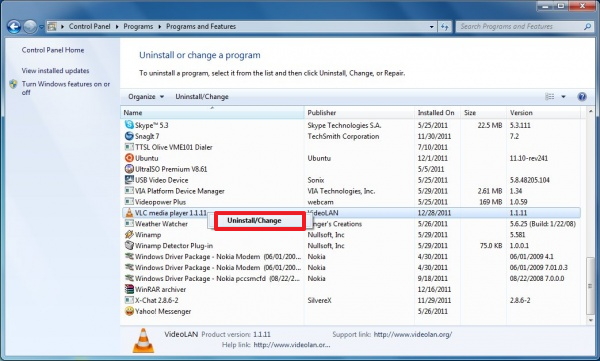Click the Yahoo! Messenger smiley icon
Viewport: 600px width, 361px height.
tap(129, 311)
